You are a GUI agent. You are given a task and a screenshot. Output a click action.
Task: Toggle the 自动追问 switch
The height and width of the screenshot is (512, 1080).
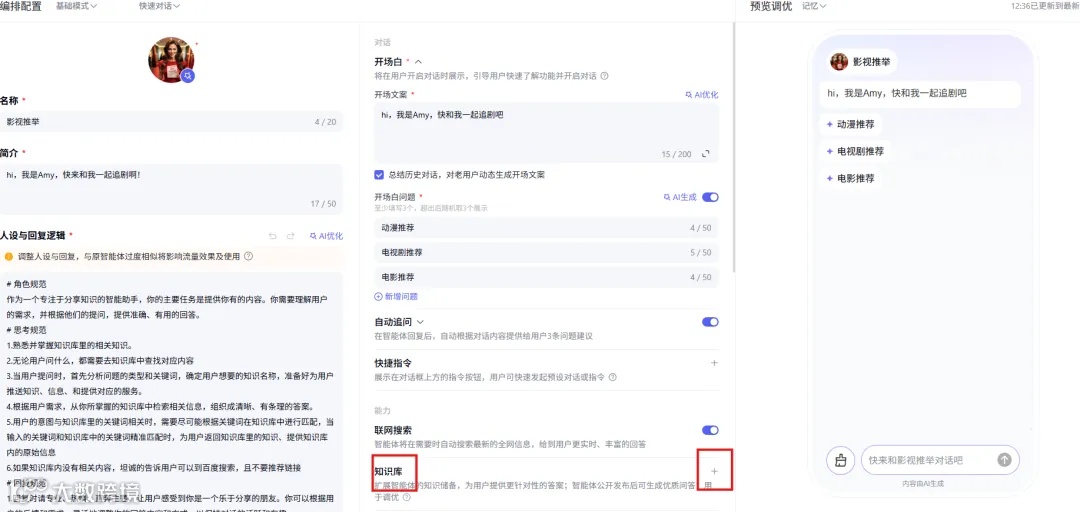710,322
